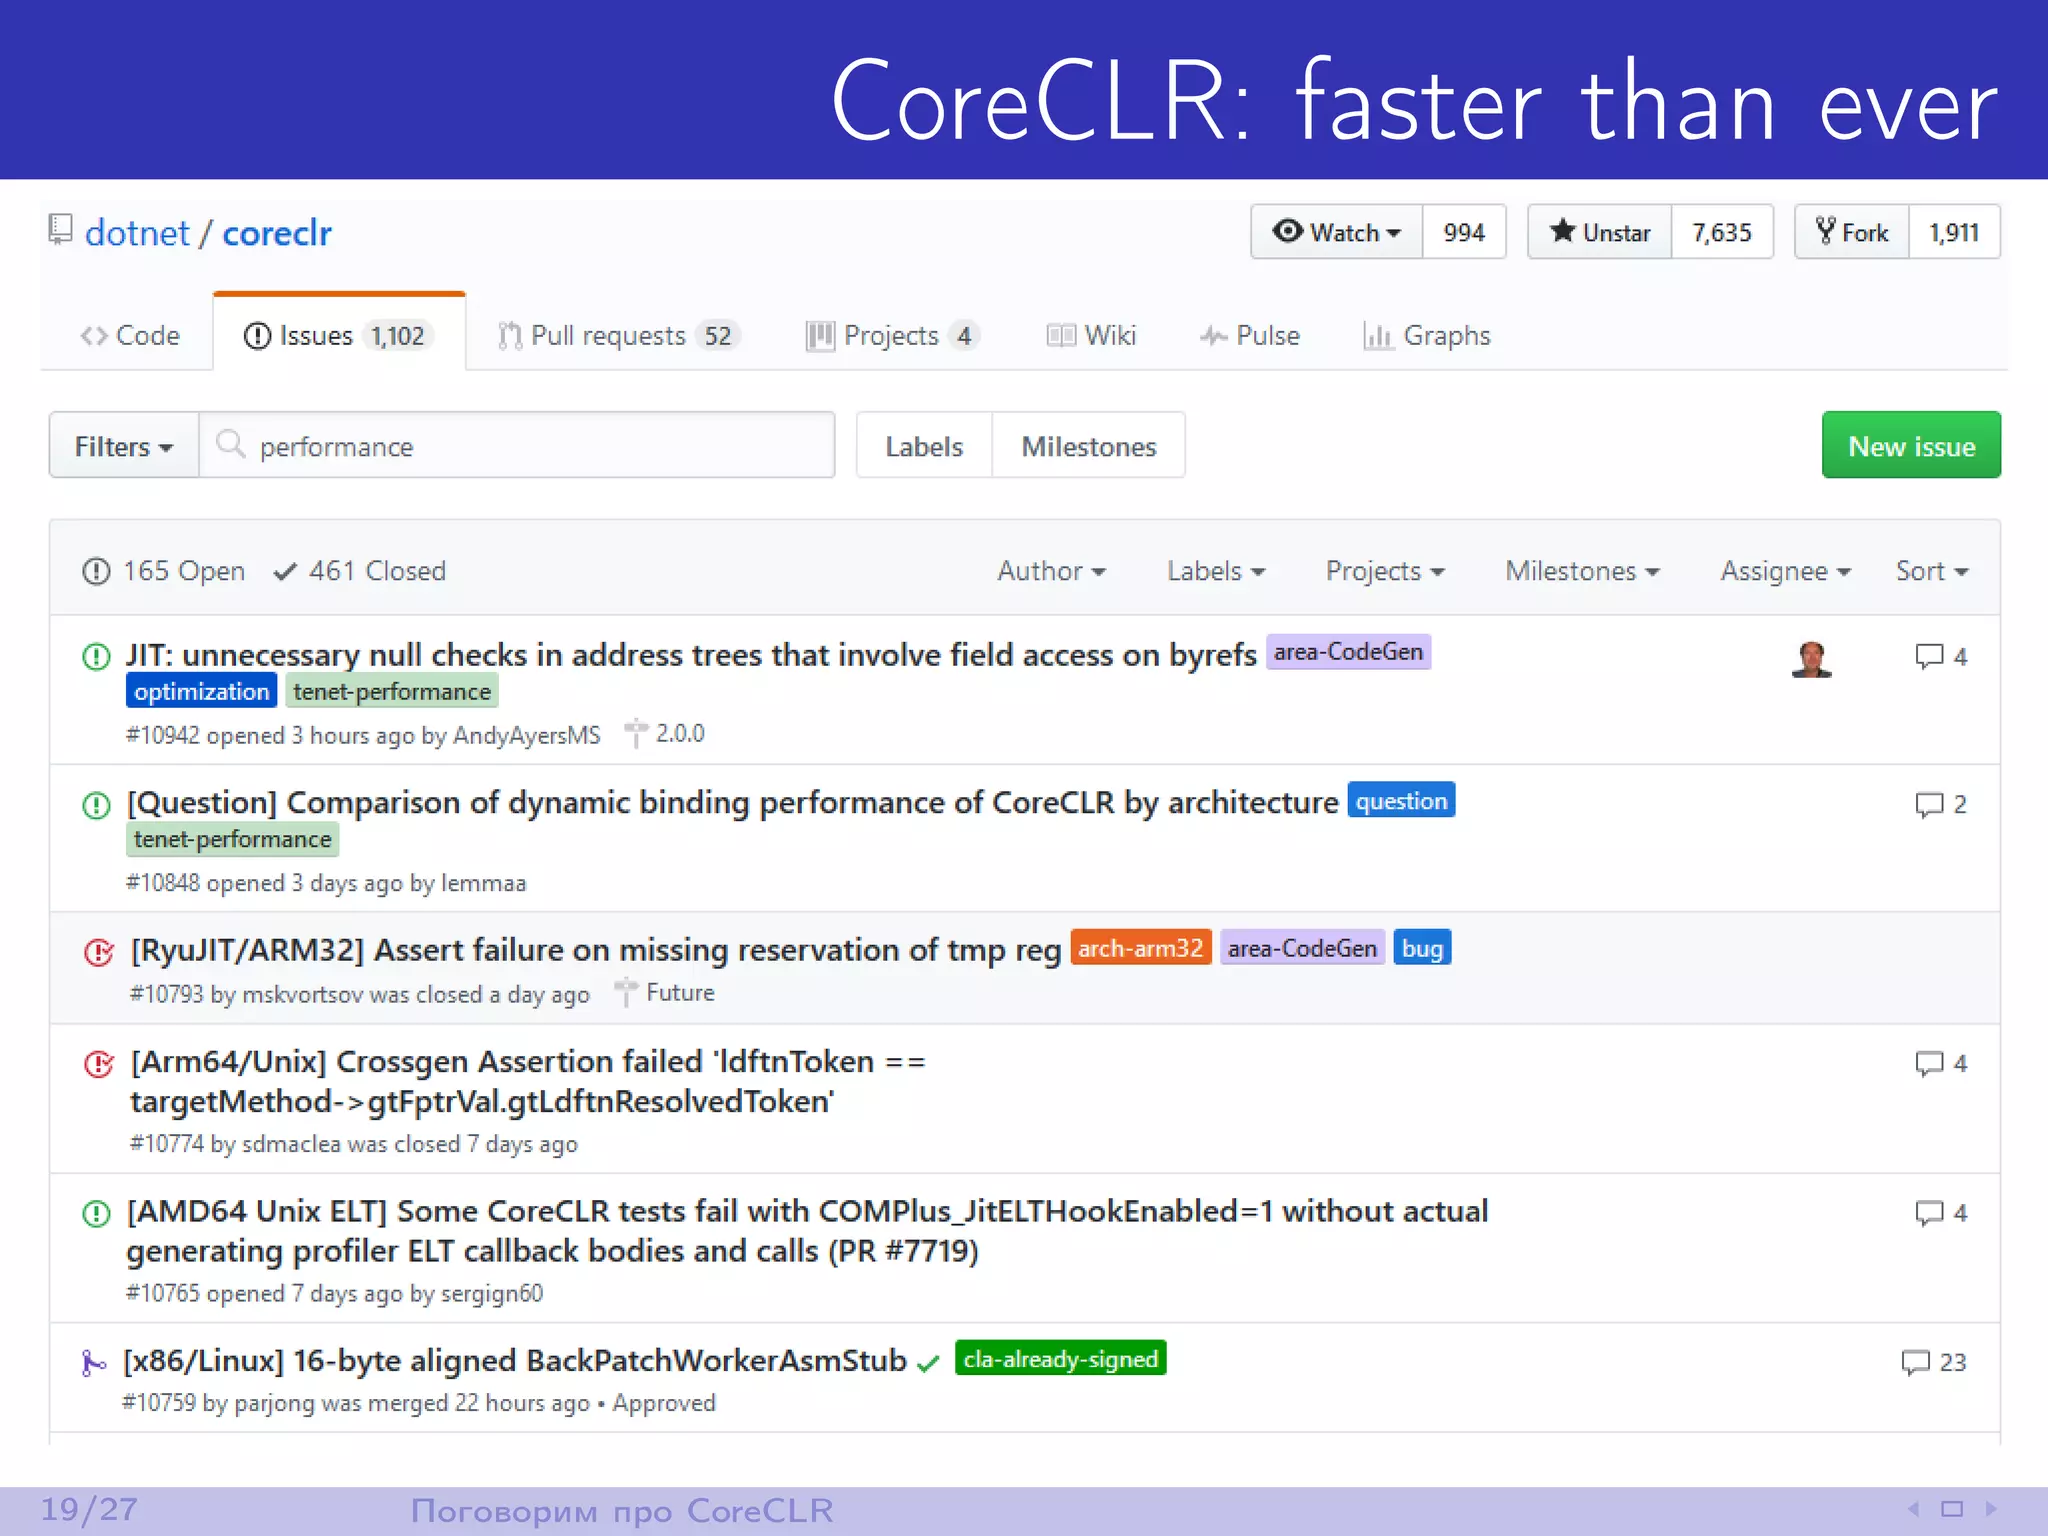Expand the Milestones filter dropdown
Screen dimensions: 2048x1536
coord(1582,571)
